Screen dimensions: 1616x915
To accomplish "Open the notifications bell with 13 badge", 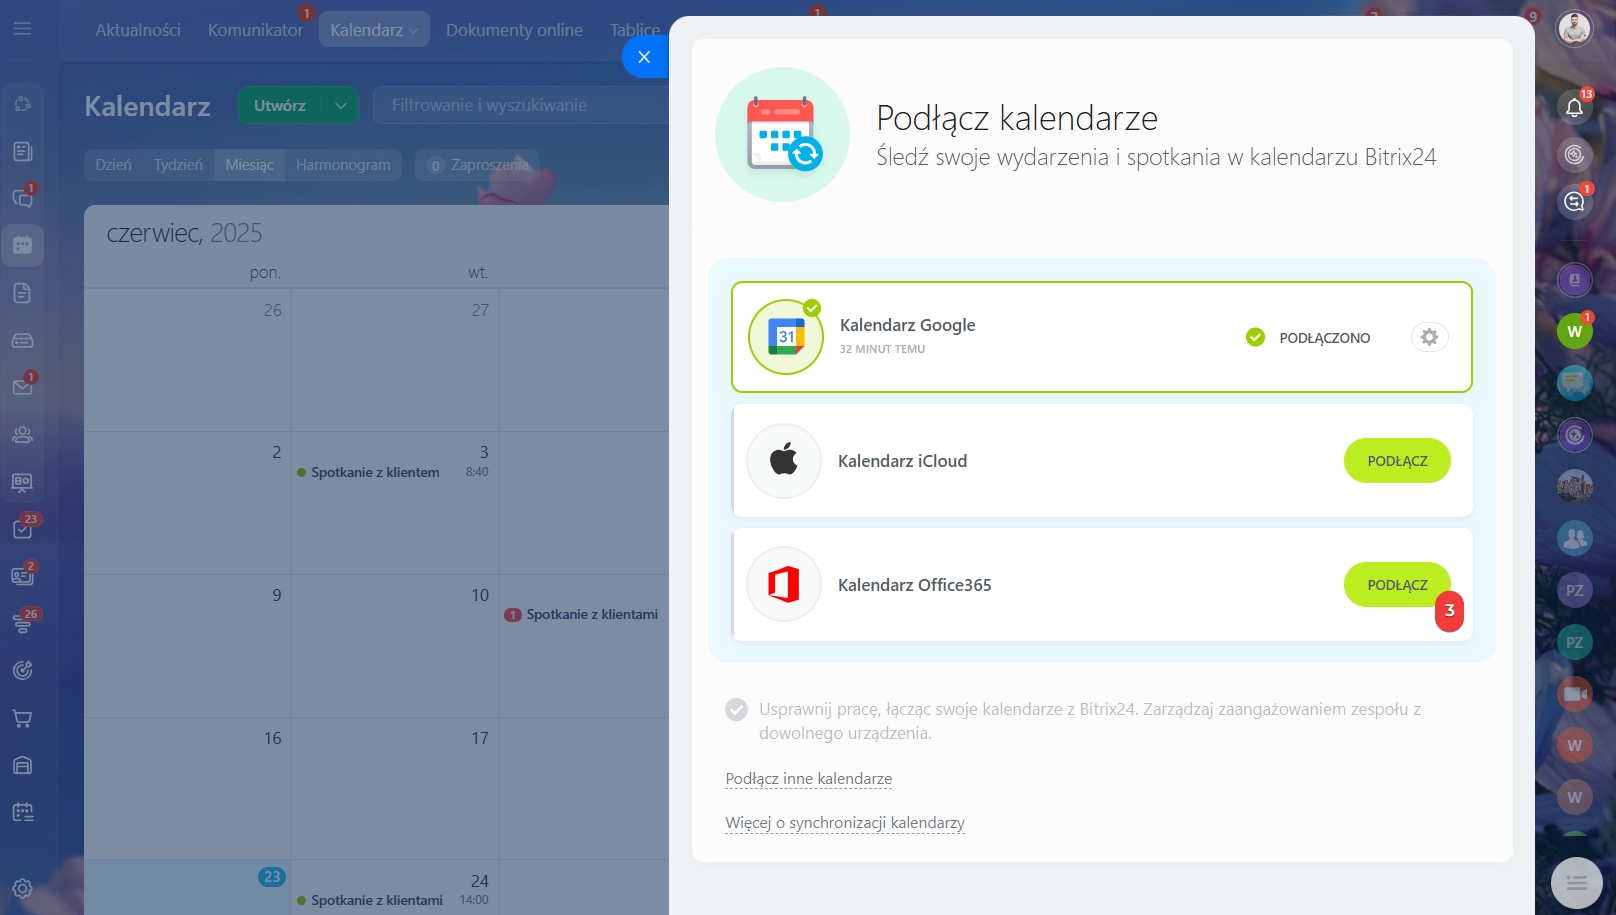I will tap(1574, 107).
